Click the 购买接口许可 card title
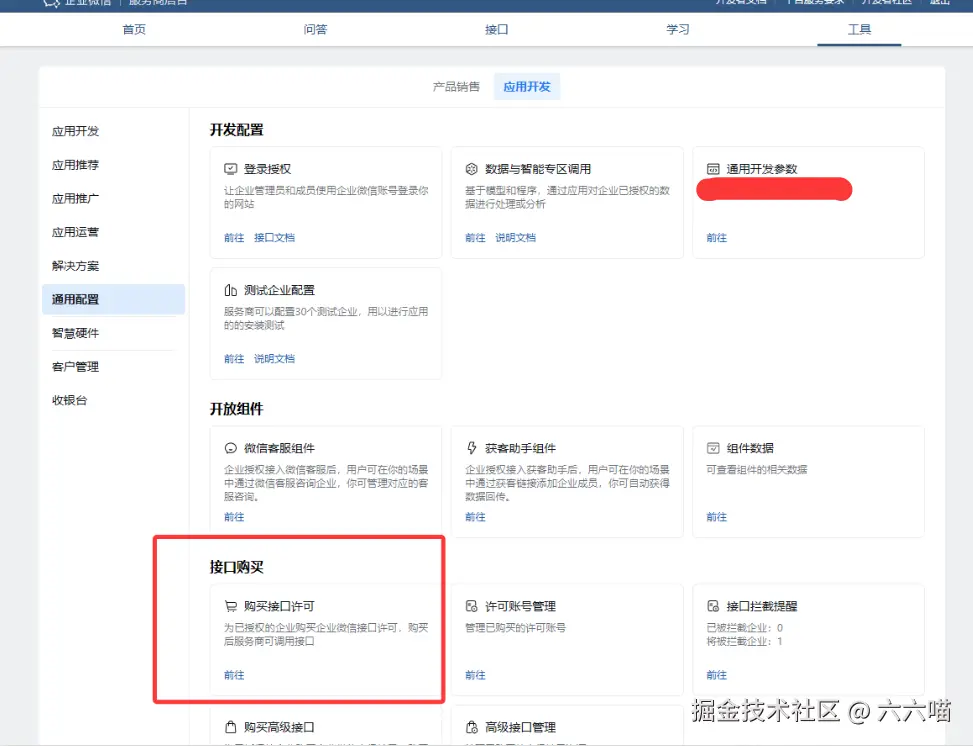The image size is (973, 746). click(279, 606)
